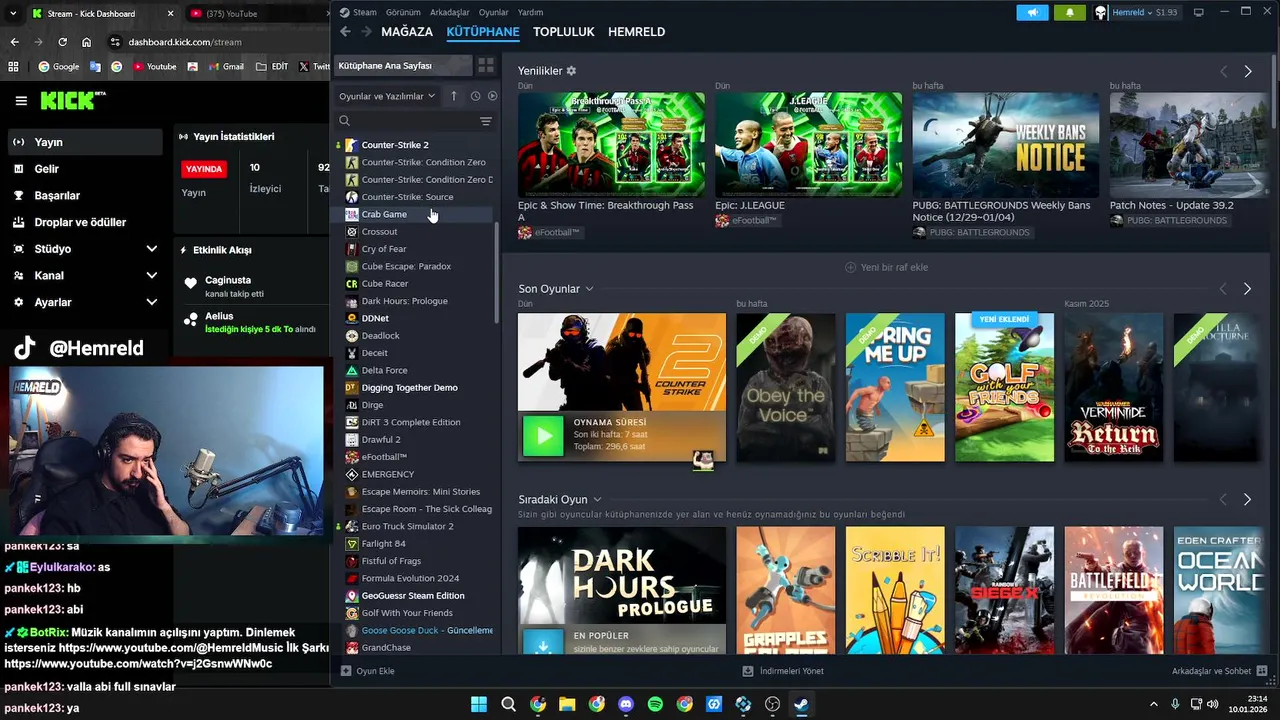Open Oyunlar menu in Steam

coord(494,12)
